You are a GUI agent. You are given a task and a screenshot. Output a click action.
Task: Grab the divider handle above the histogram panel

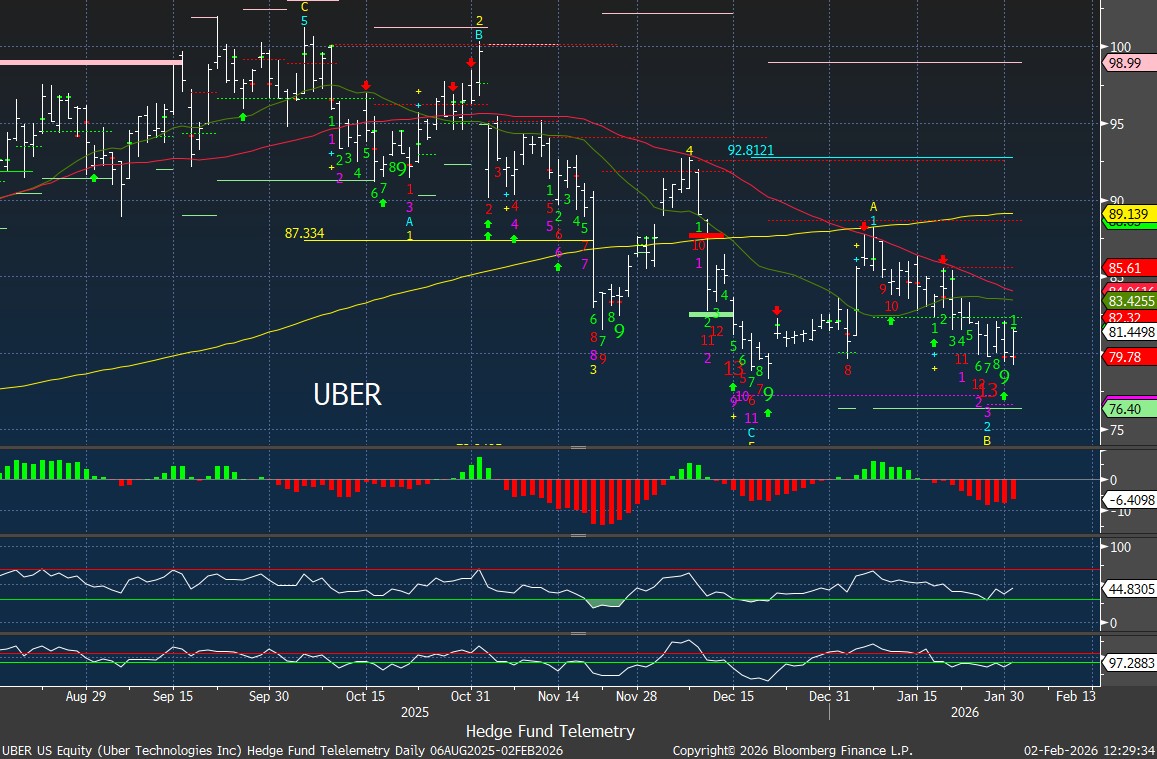[578, 449]
